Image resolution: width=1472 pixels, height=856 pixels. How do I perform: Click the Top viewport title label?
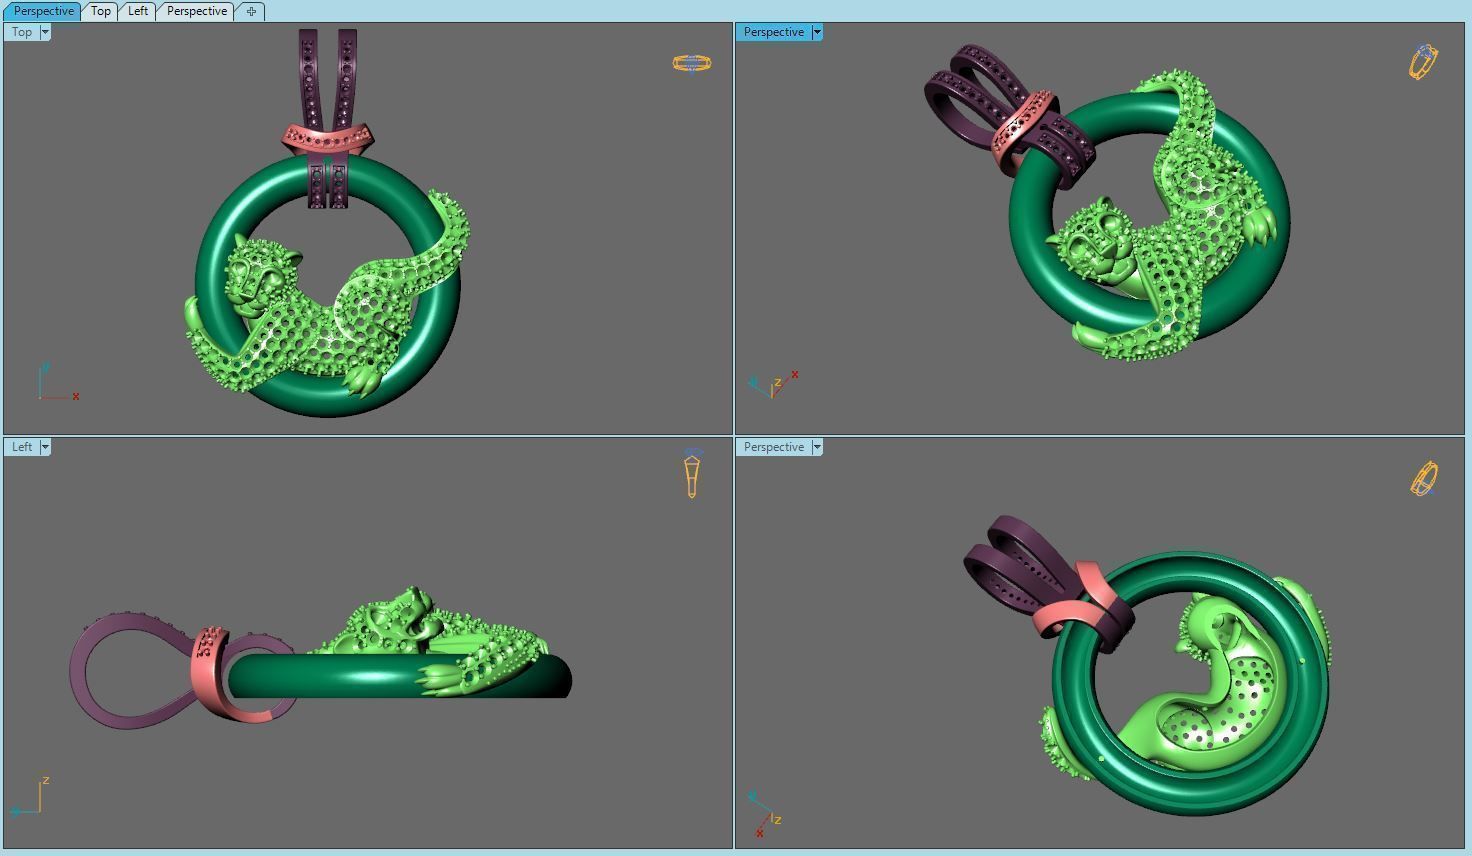point(22,32)
